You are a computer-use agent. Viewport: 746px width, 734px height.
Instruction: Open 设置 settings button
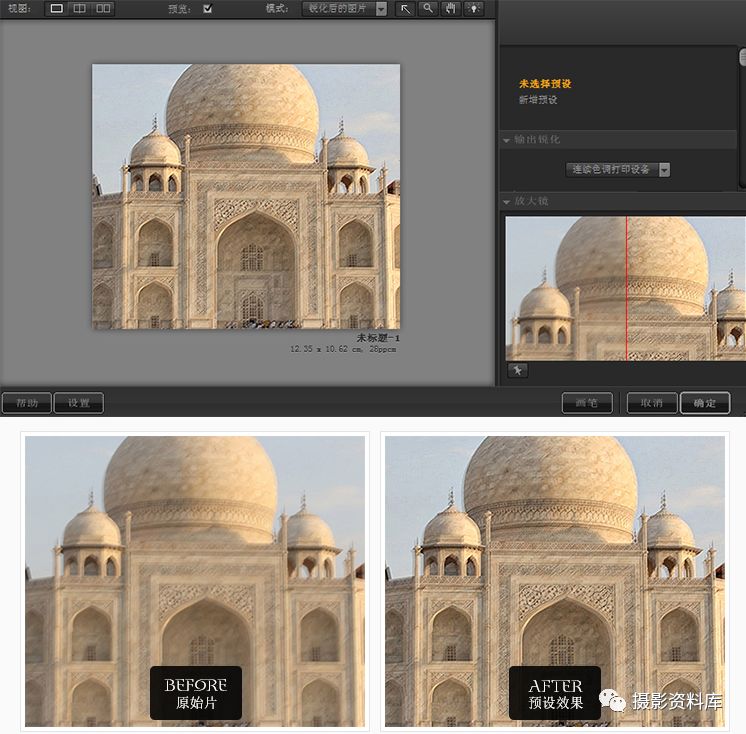click(78, 403)
